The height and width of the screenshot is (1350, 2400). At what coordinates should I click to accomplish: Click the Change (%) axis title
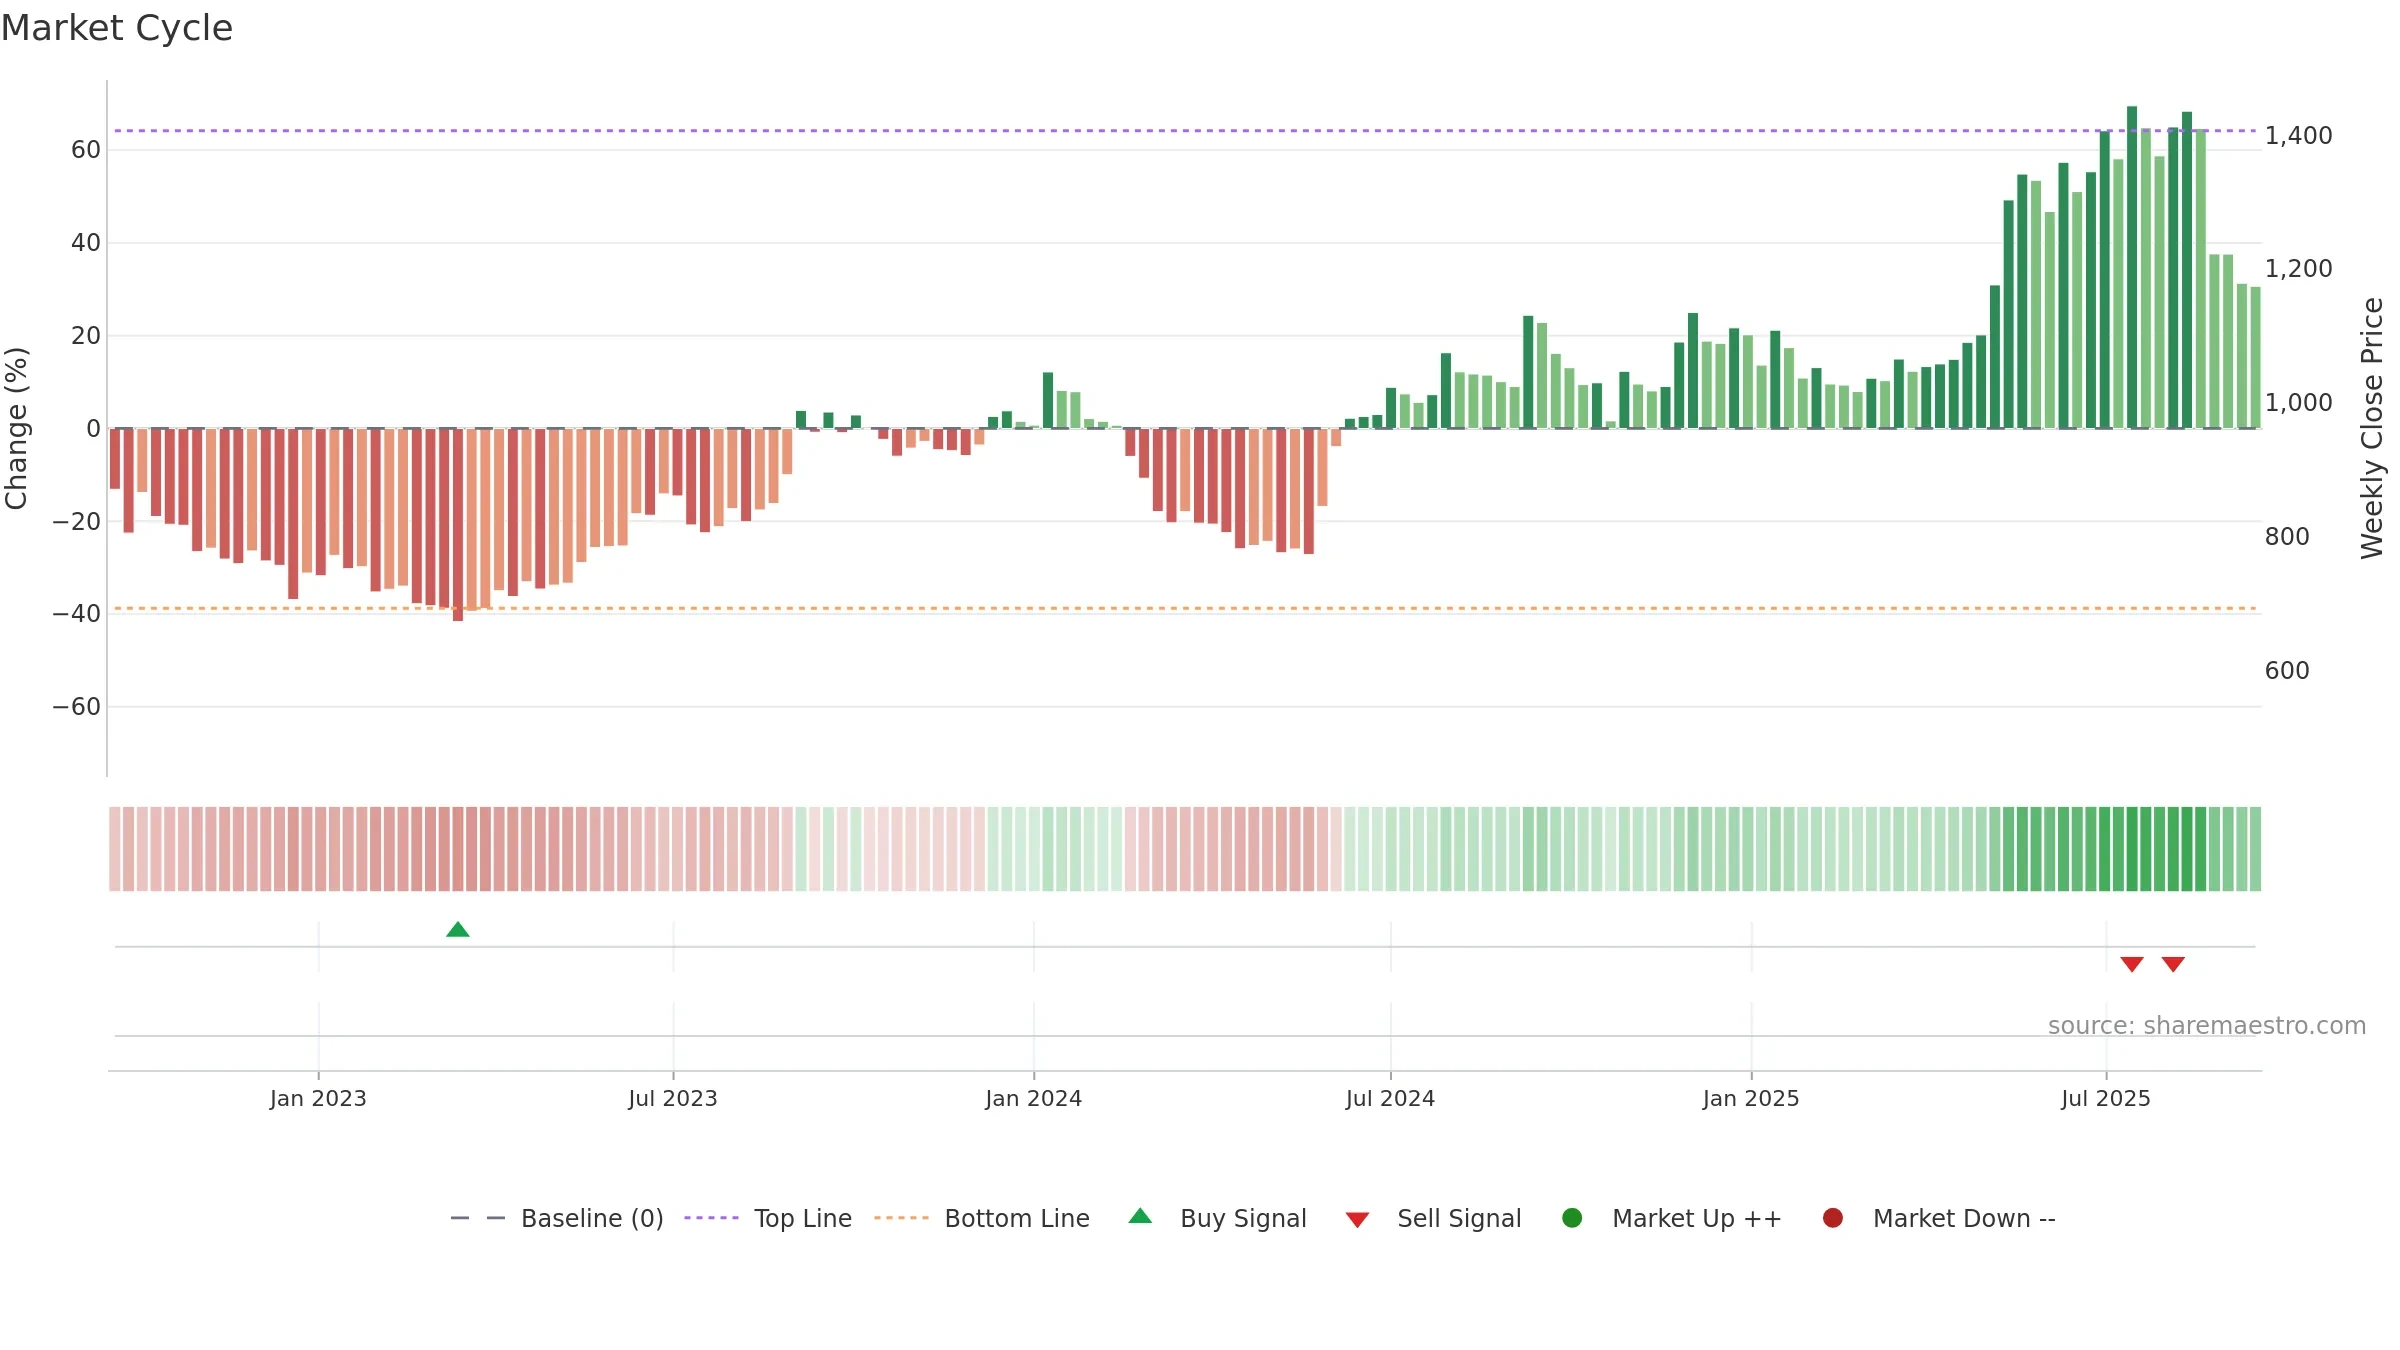pos(17,428)
